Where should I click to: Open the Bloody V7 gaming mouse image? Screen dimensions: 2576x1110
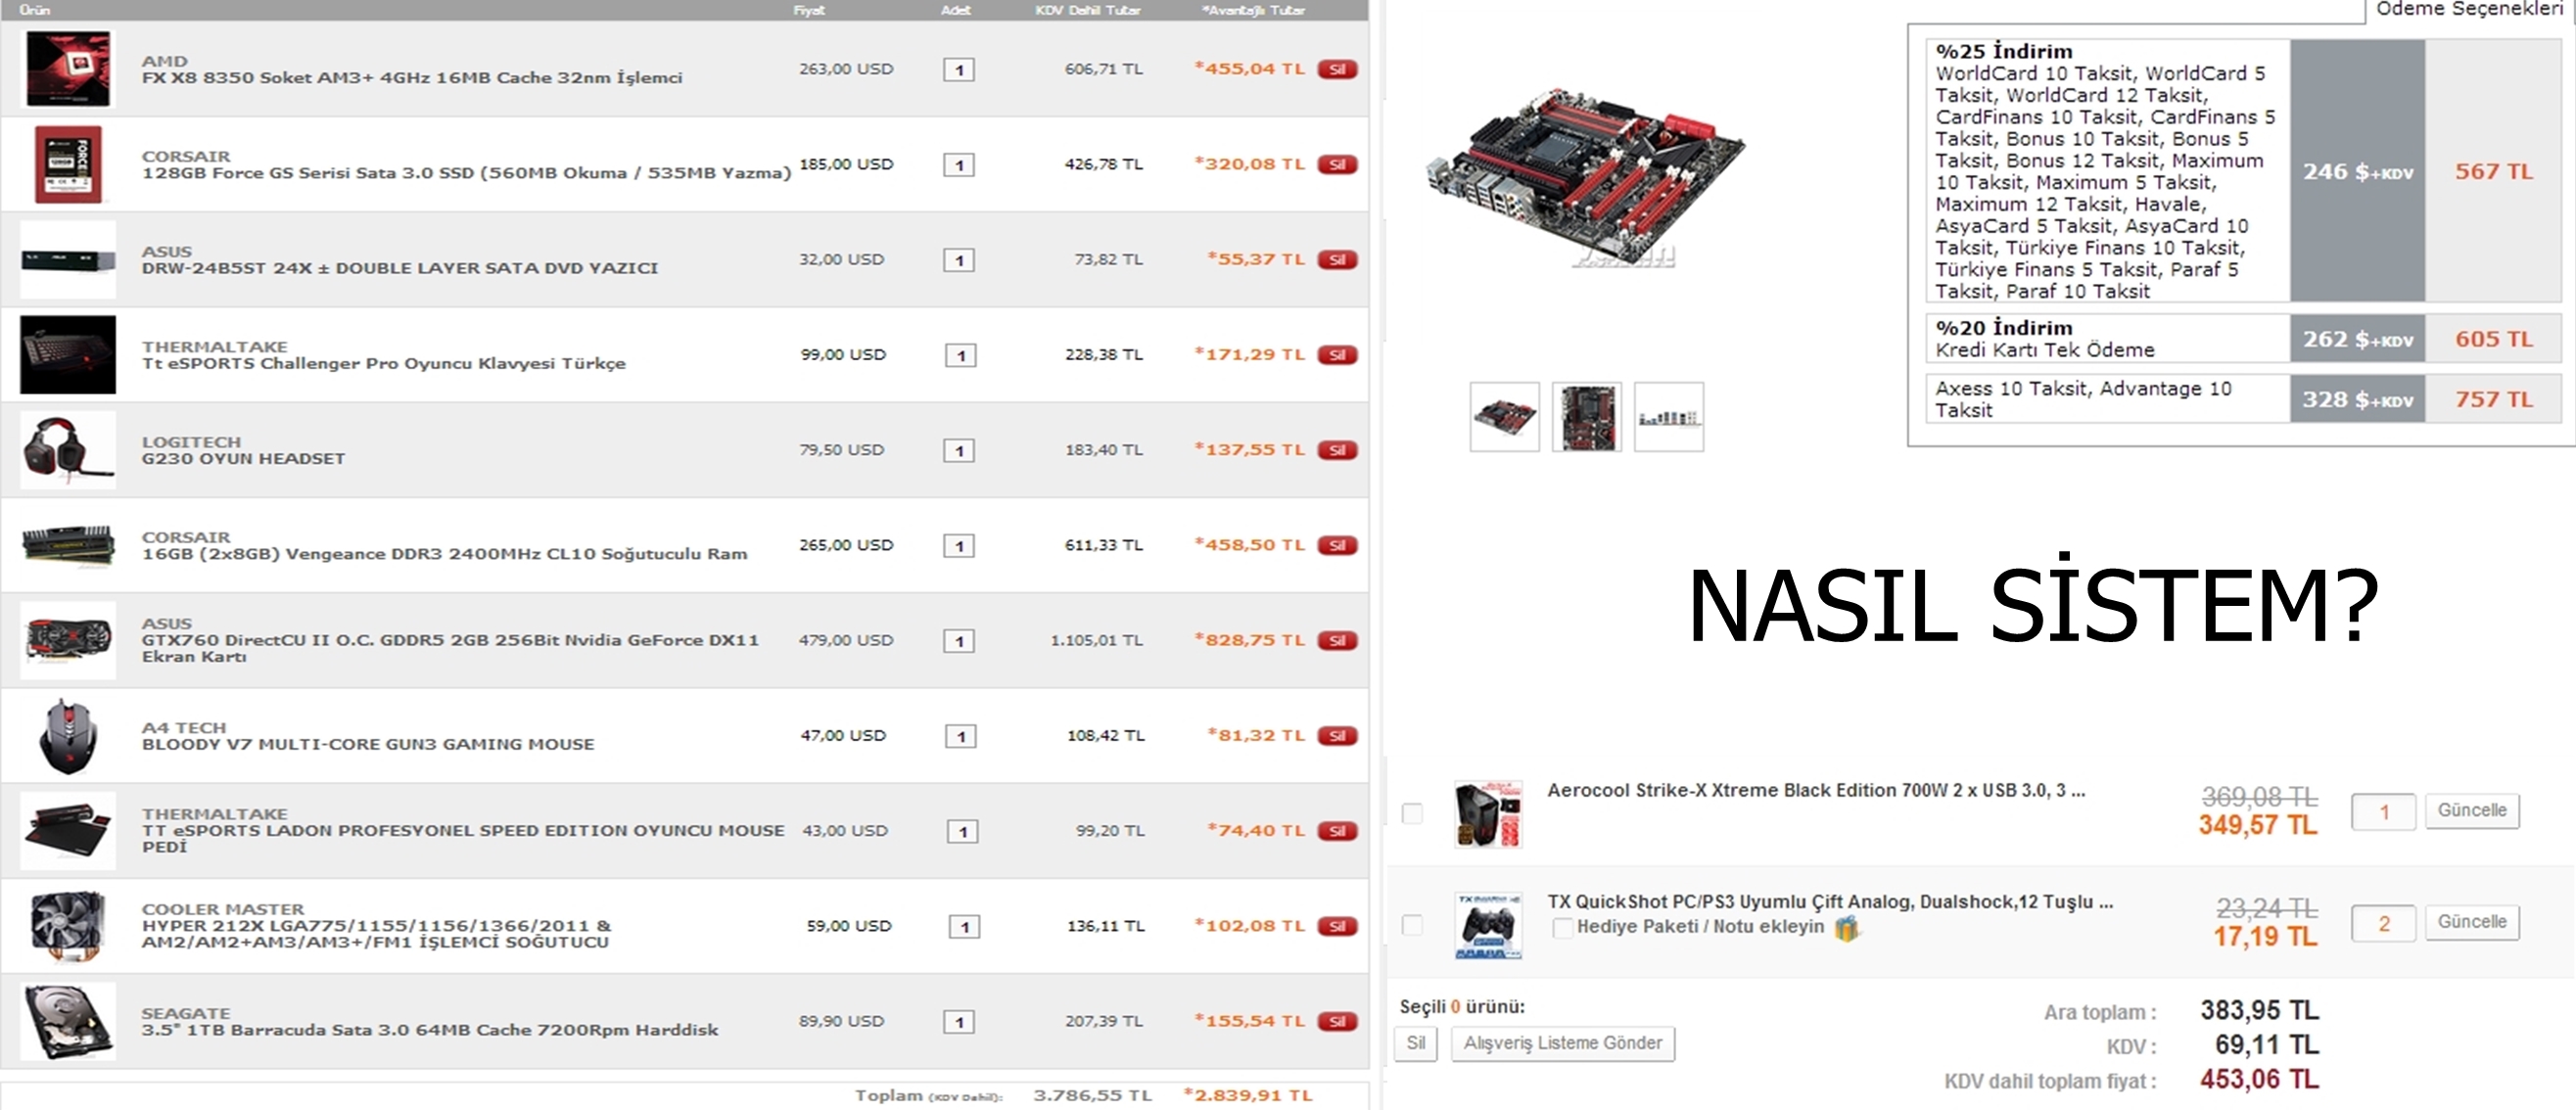(68, 735)
